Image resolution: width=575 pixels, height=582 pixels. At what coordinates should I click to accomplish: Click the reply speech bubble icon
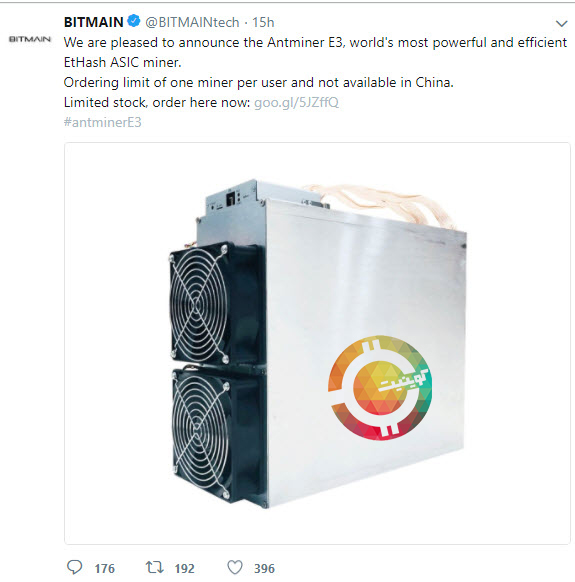[x=74, y=567]
